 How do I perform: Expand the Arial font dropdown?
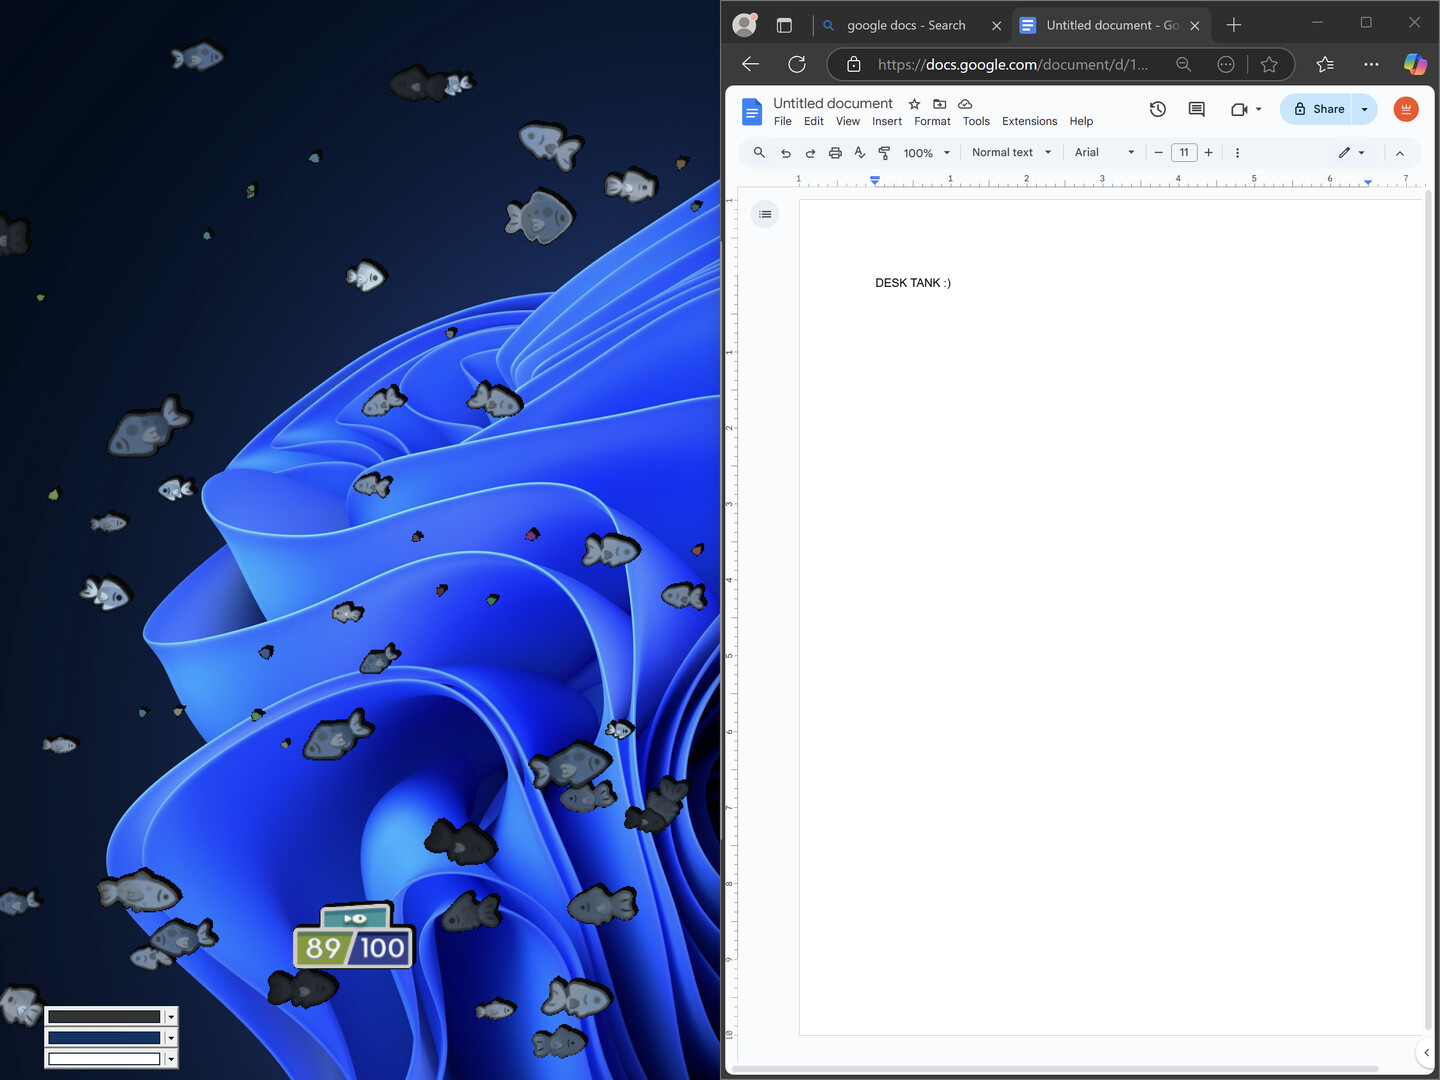pyautogui.click(x=1104, y=153)
